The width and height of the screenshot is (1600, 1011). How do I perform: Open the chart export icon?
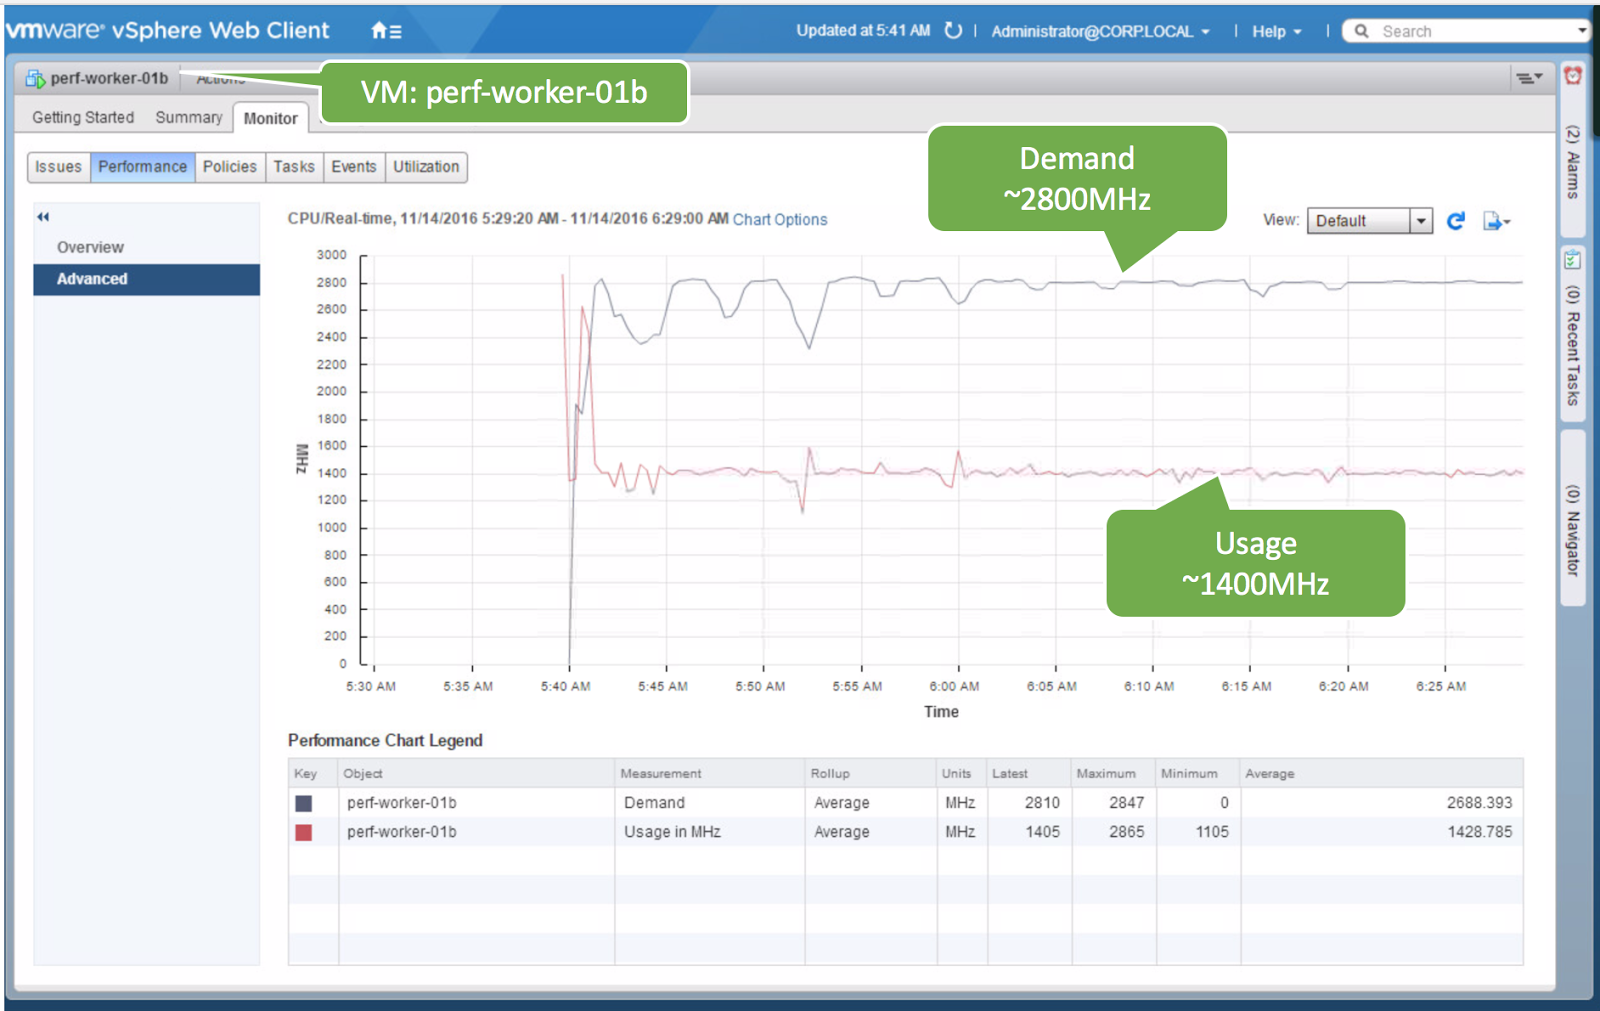click(1494, 220)
